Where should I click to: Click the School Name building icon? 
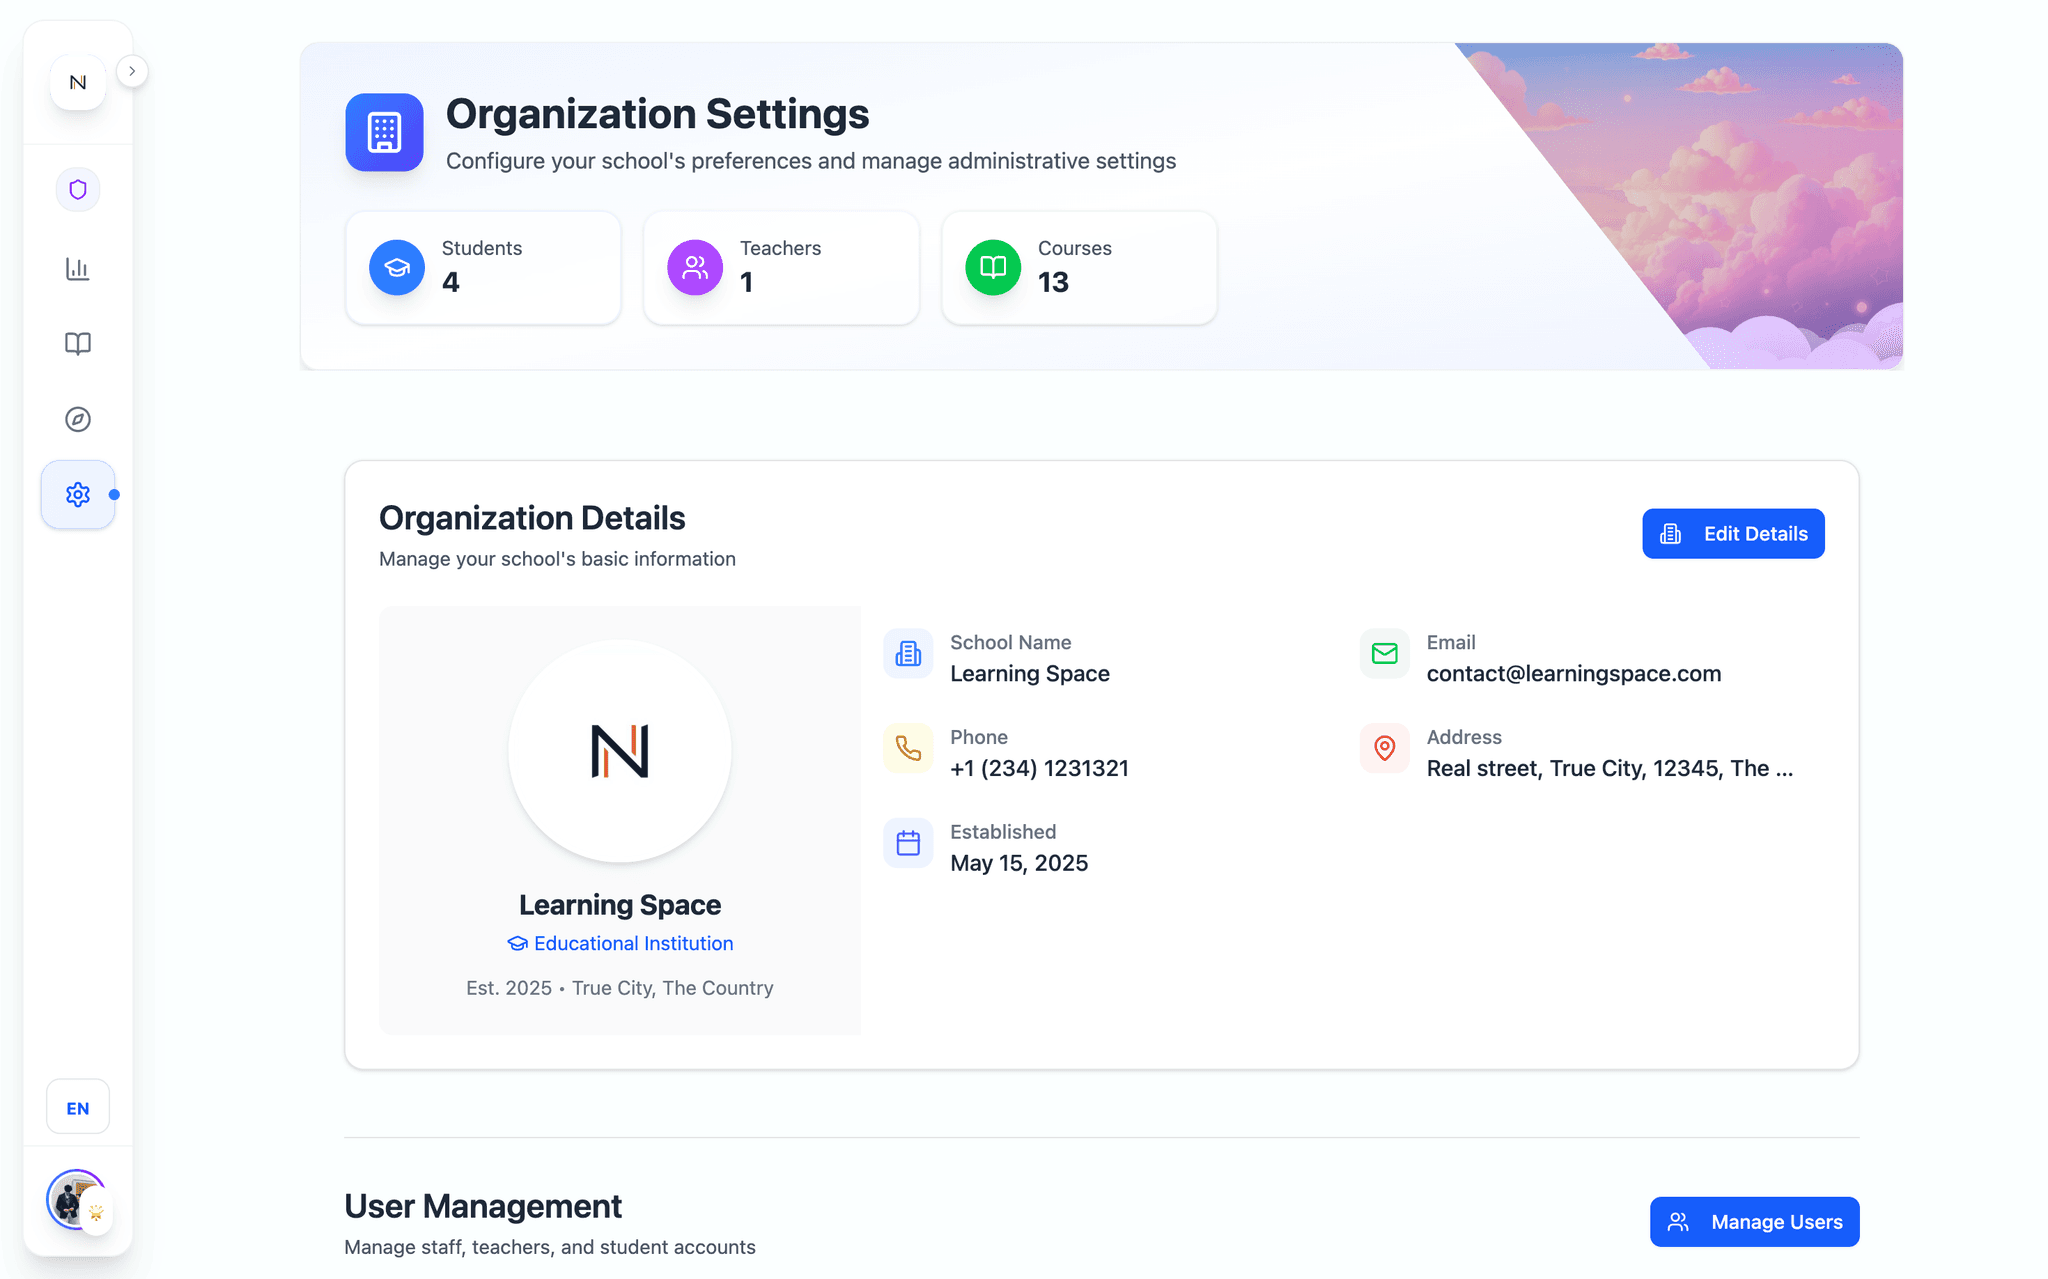pyautogui.click(x=908, y=654)
